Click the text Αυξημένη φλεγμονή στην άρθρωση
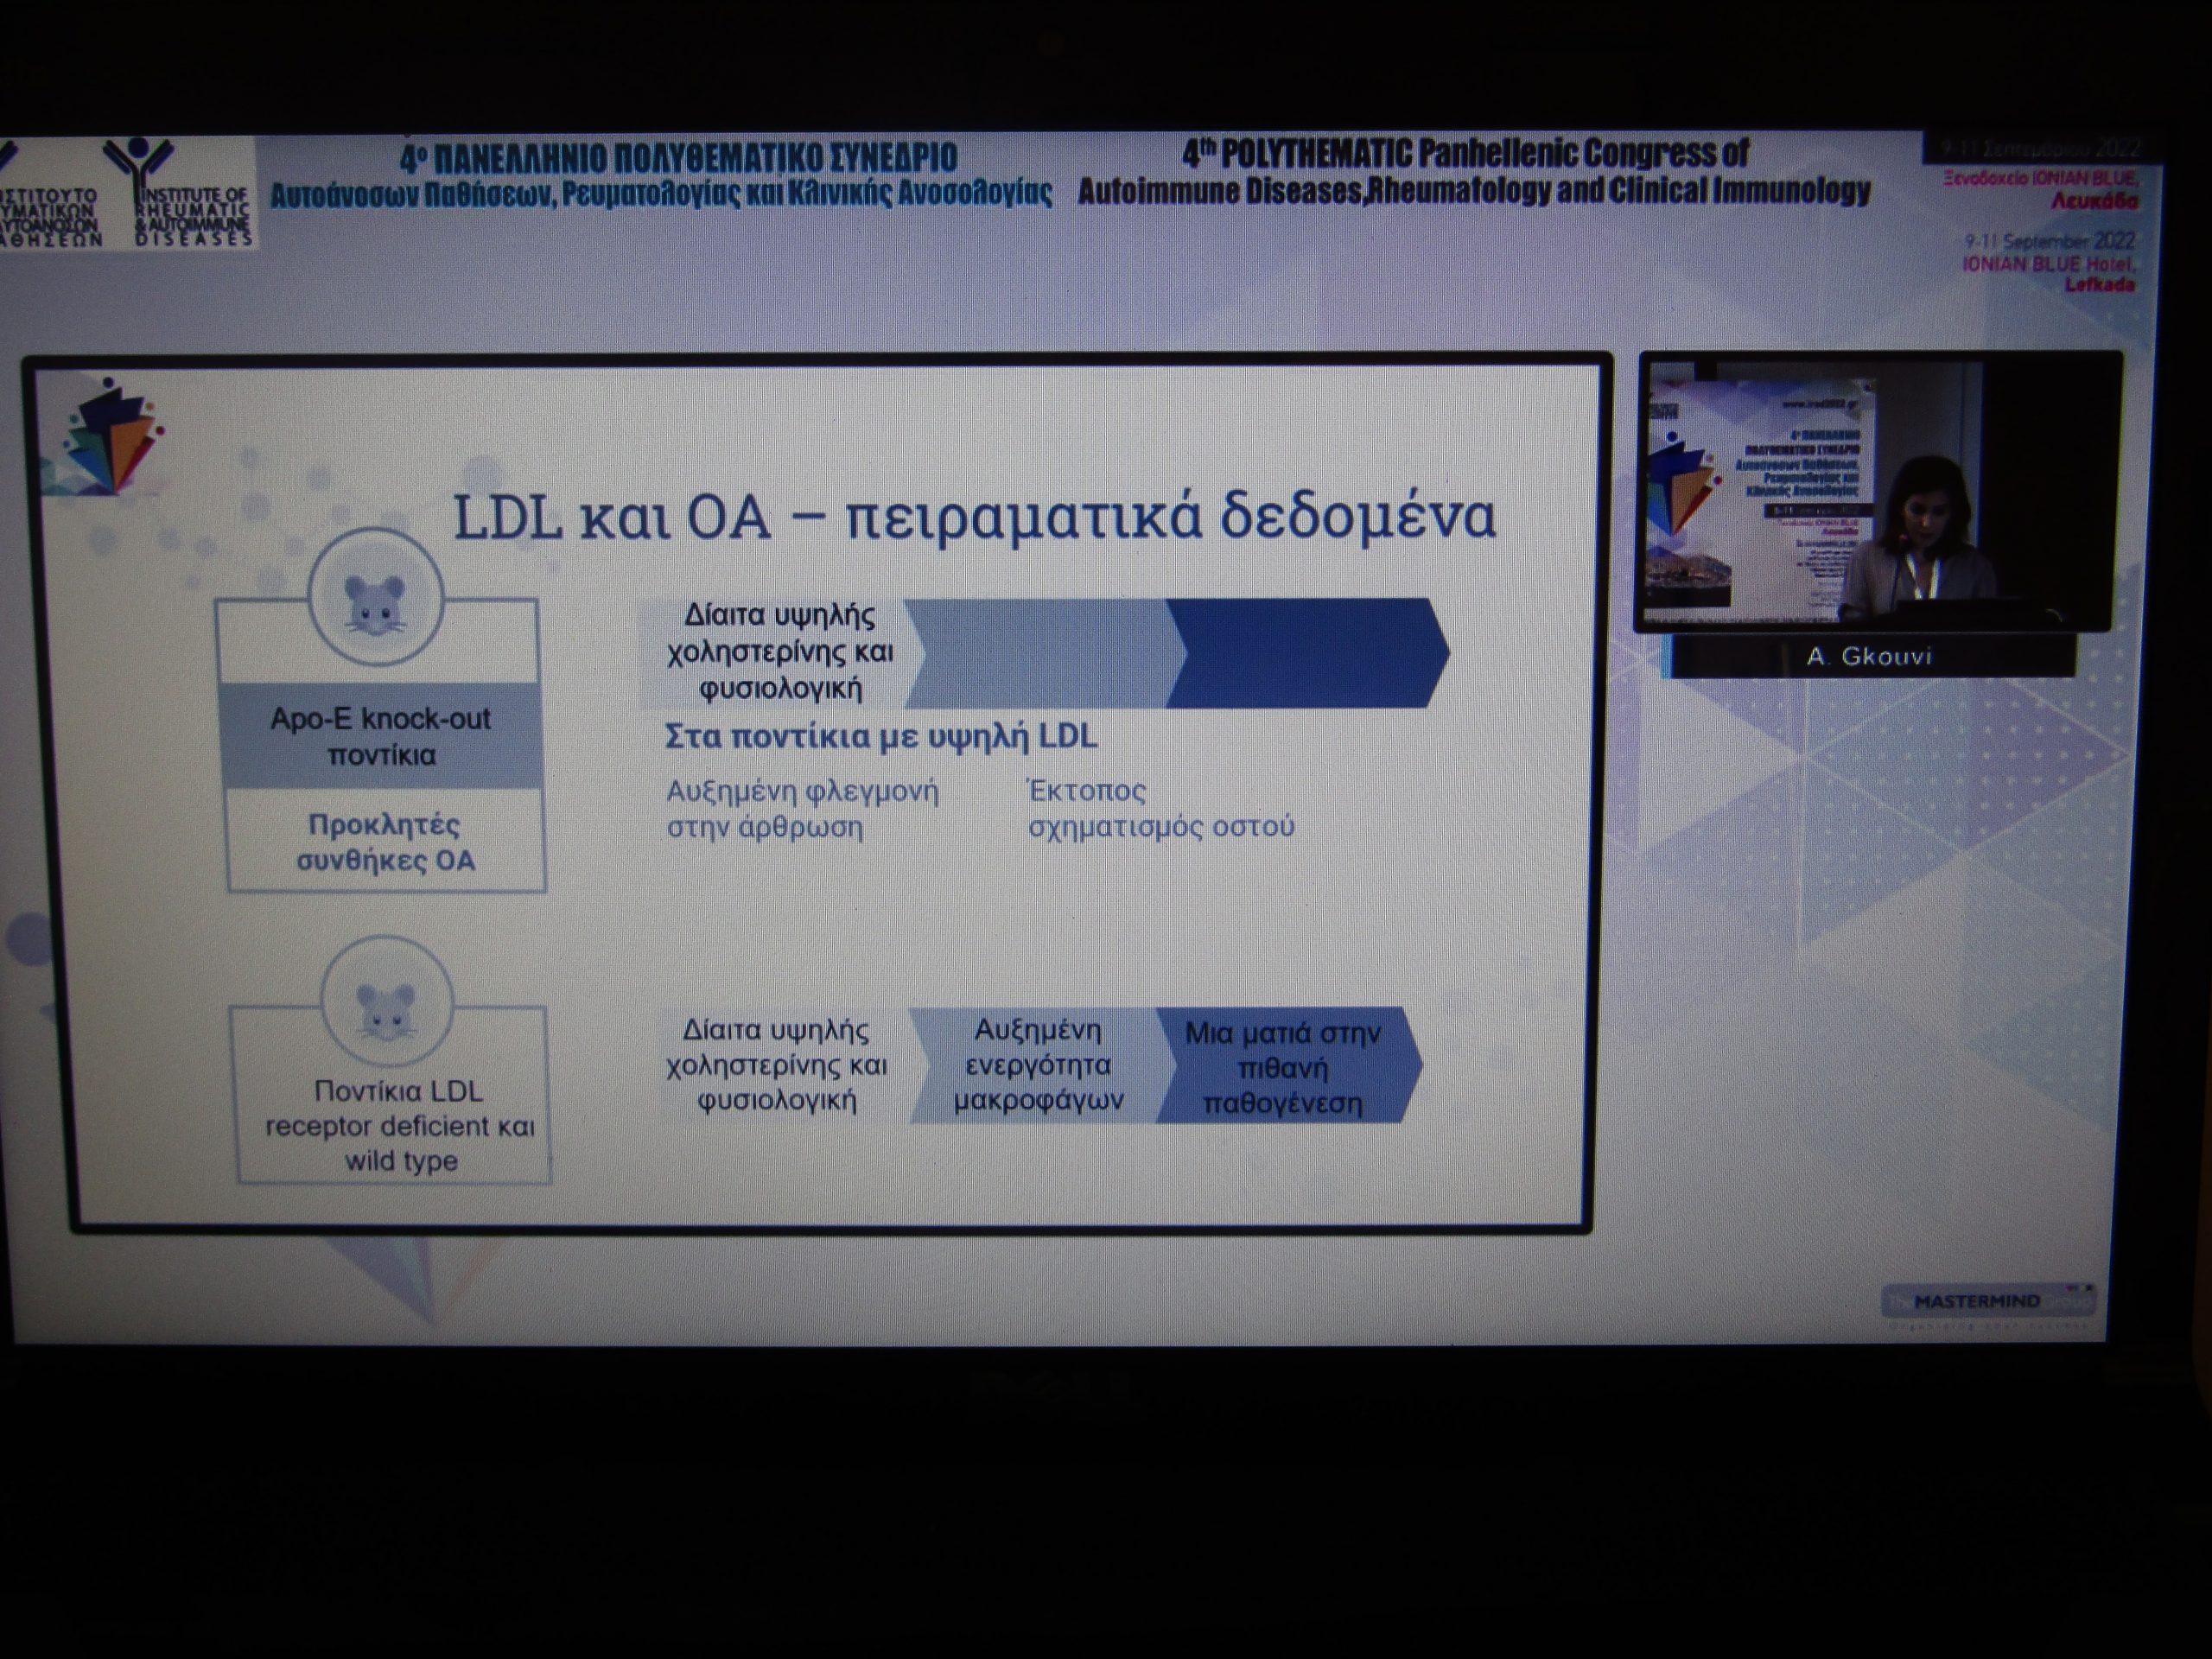2212x1659 pixels. click(x=803, y=809)
